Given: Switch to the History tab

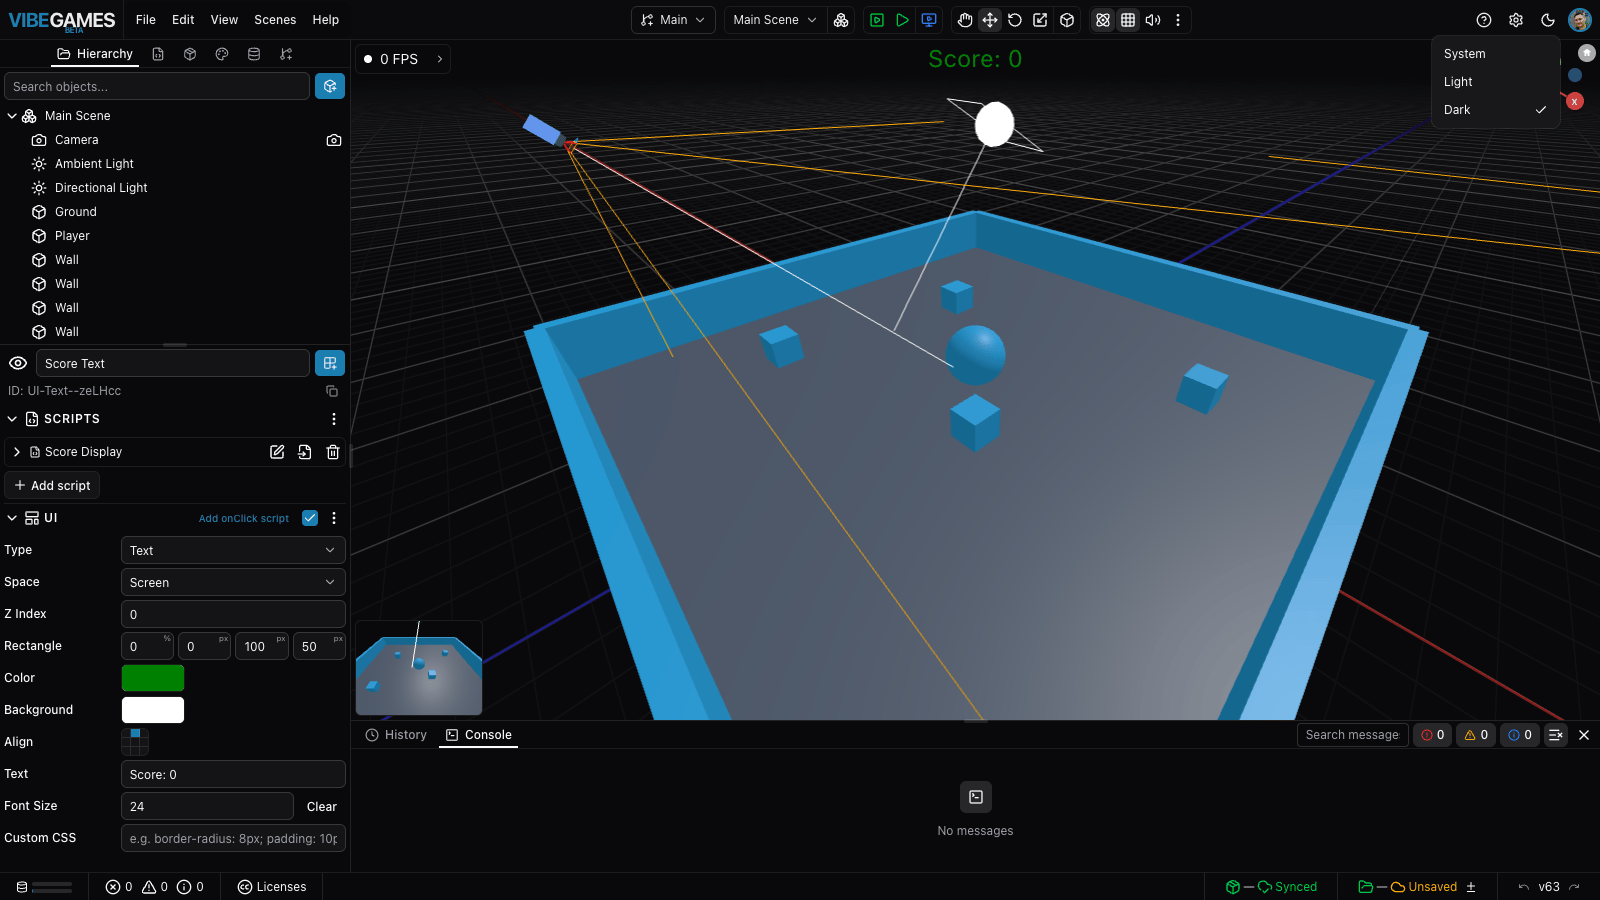Looking at the screenshot, I should coord(396,735).
